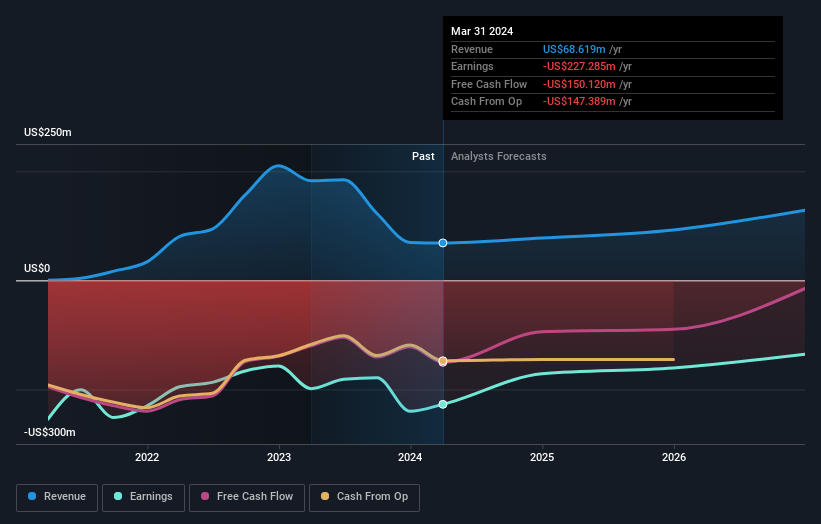This screenshot has height=524, width=821.
Task: Click the pink Free Cash Flow legend dot
Action: point(205,496)
